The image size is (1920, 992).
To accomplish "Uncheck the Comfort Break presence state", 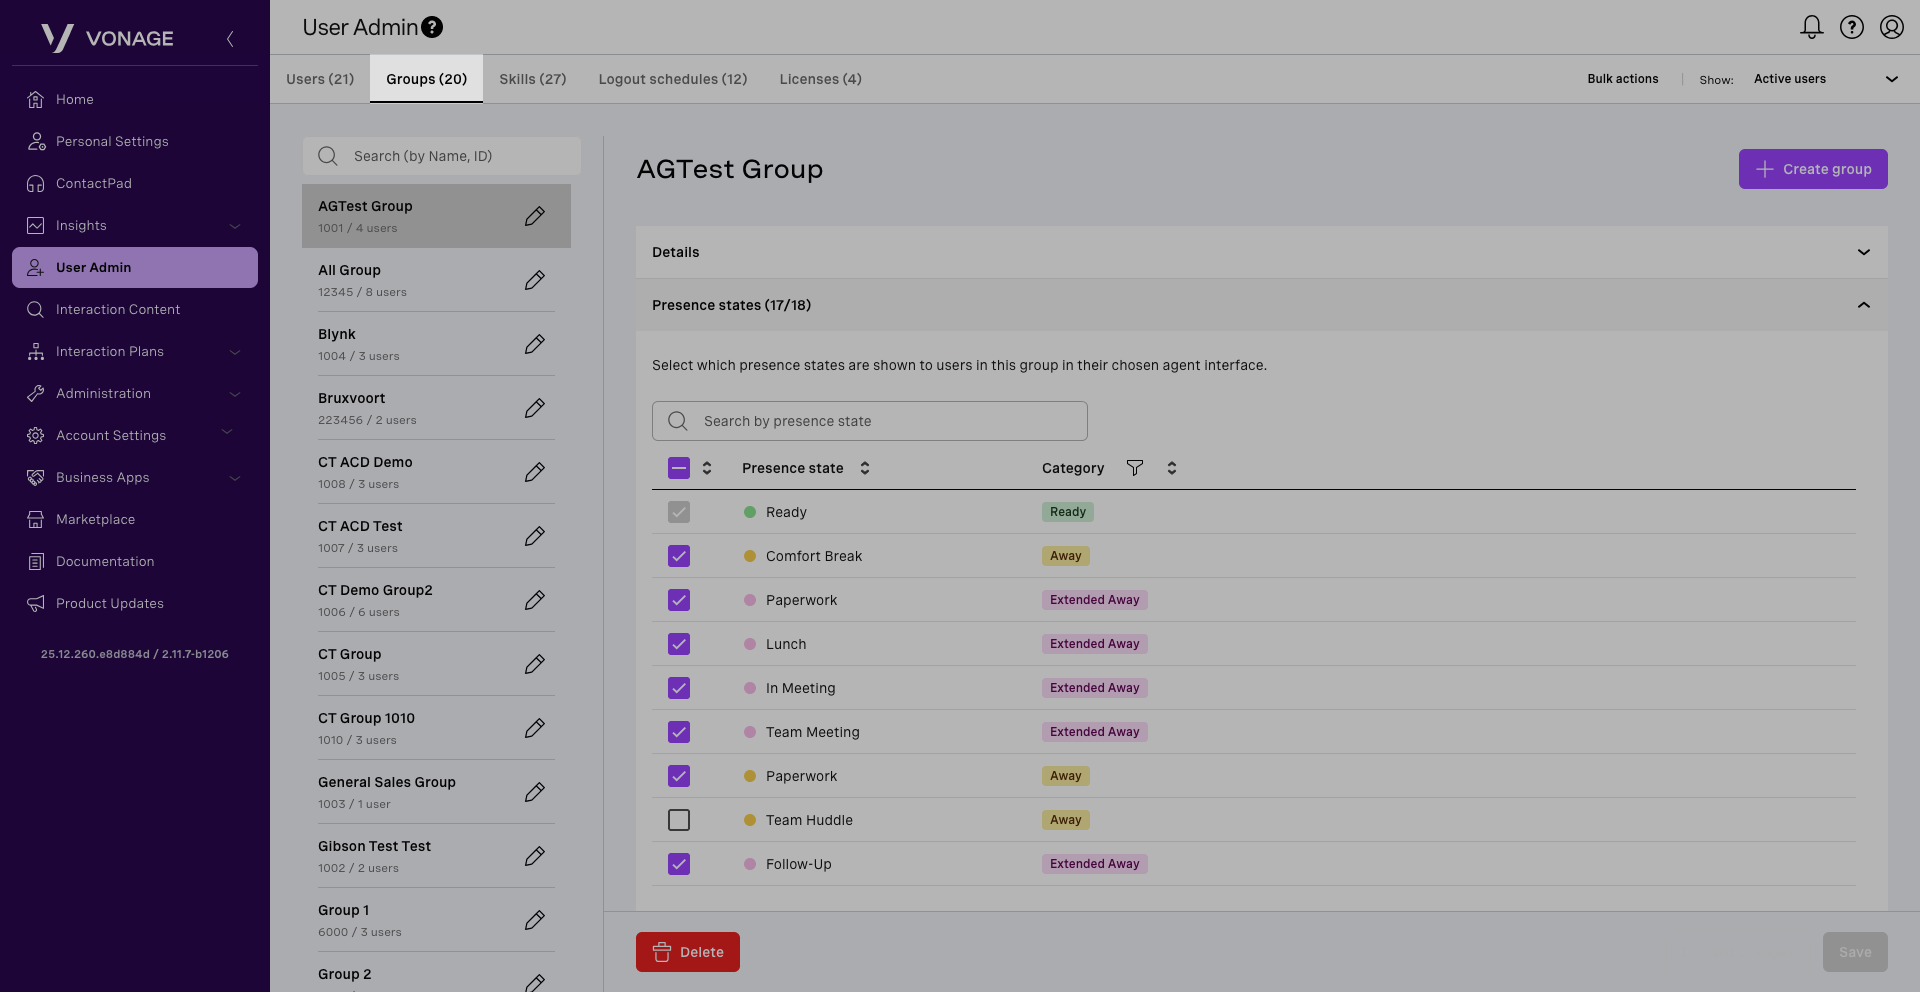I will [679, 556].
